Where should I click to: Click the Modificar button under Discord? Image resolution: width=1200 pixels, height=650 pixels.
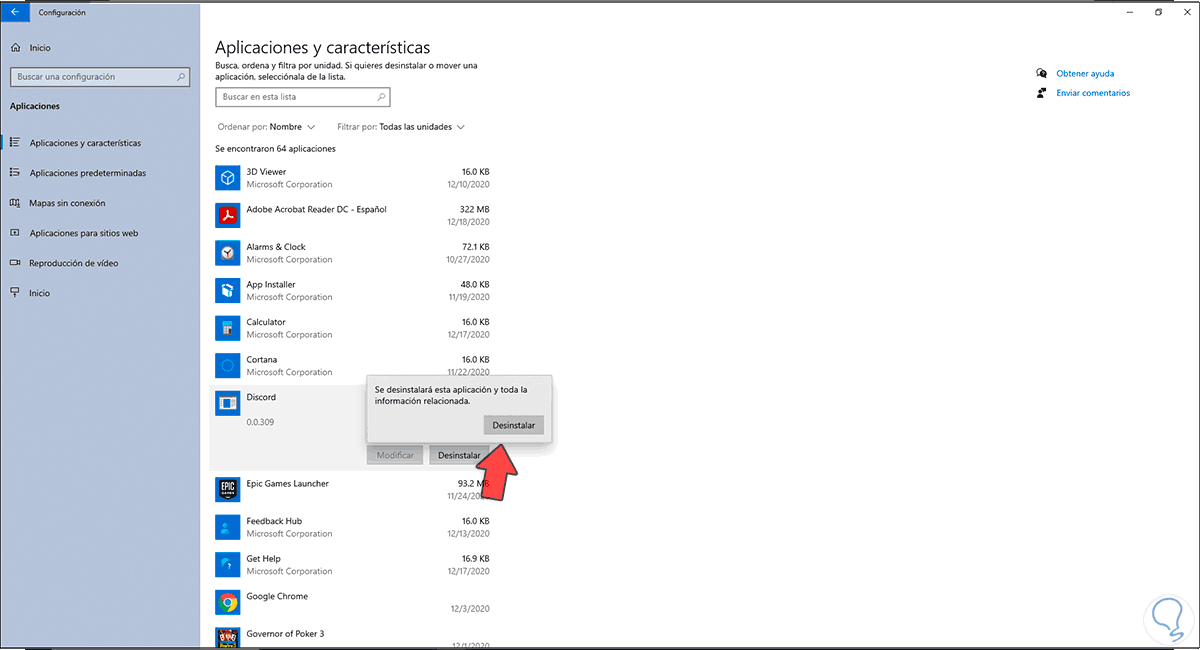pyautogui.click(x=395, y=455)
